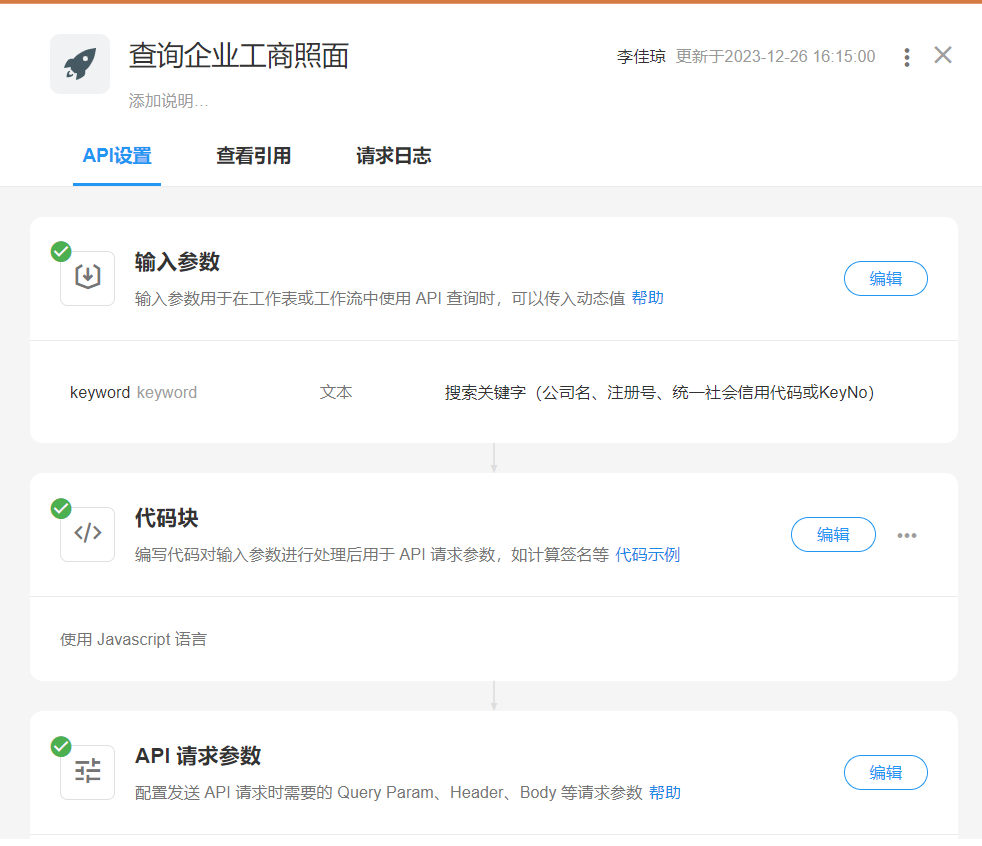Switch to the 请求日志 tab

click(x=393, y=156)
